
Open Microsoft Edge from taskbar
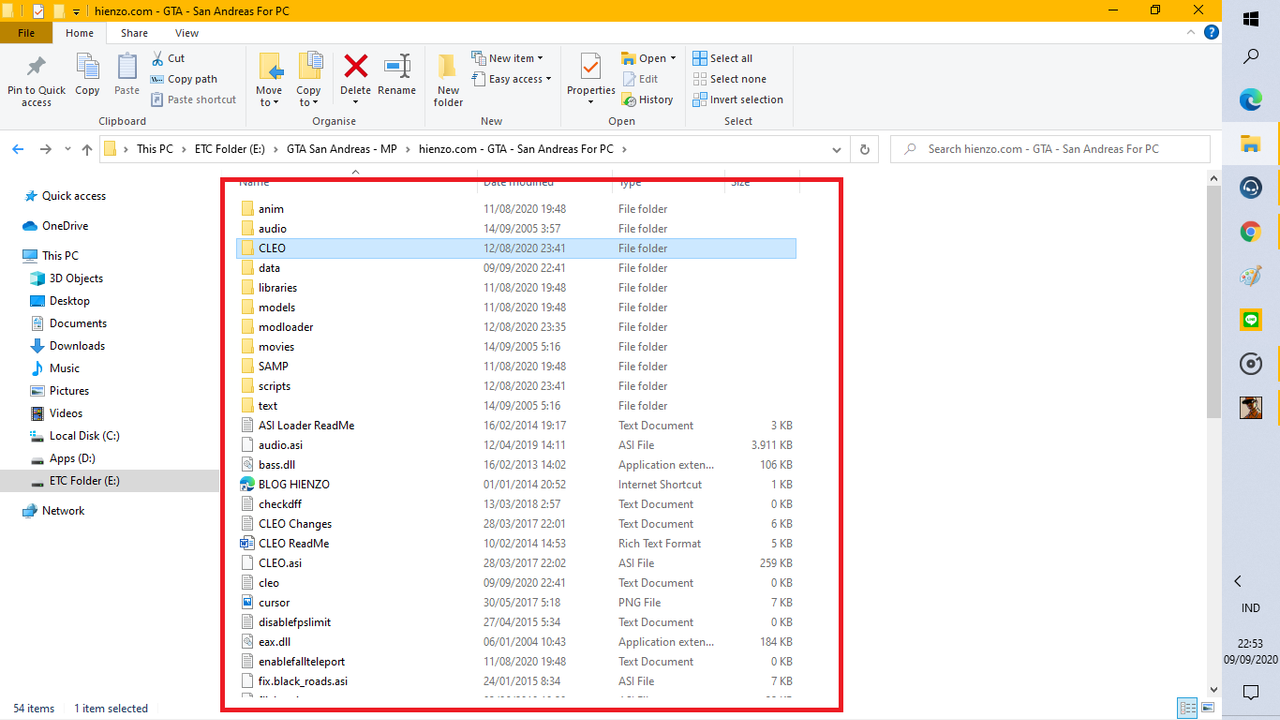point(1251,100)
